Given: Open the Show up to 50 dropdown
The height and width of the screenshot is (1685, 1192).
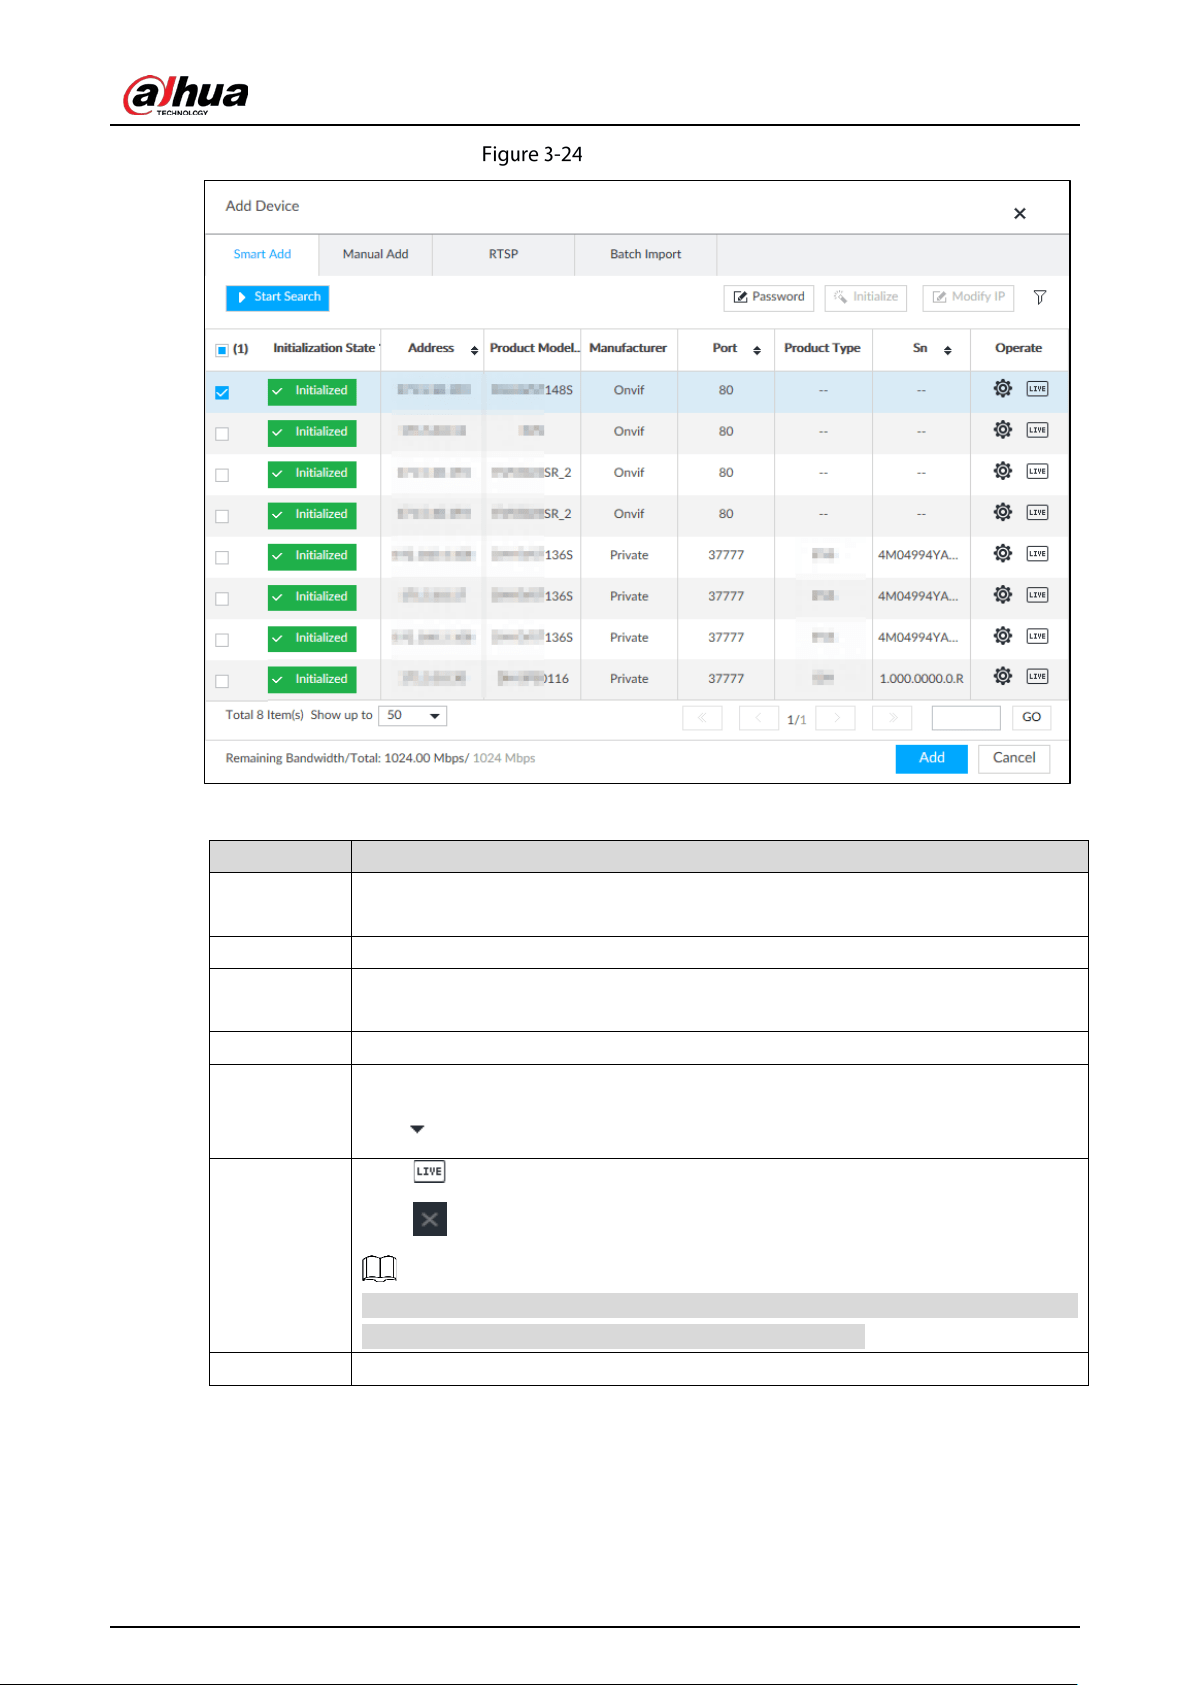Looking at the screenshot, I should (412, 716).
